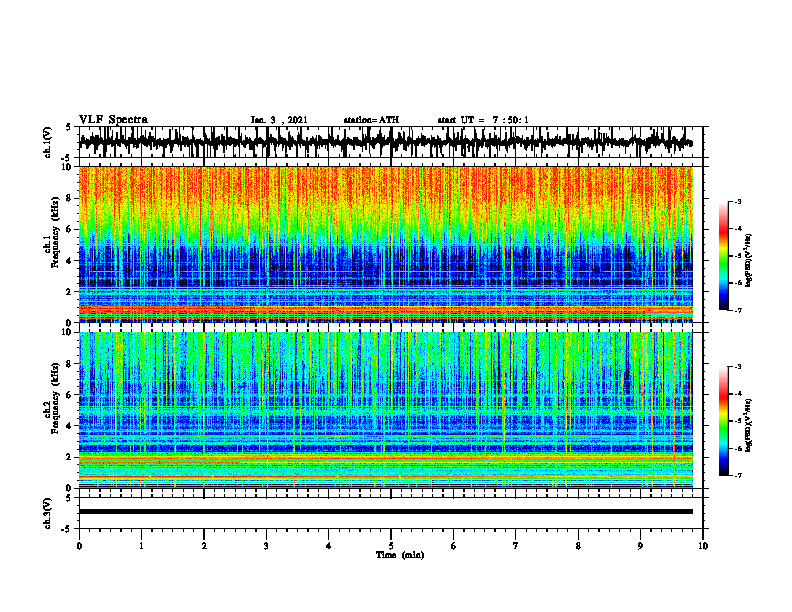The height and width of the screenshot is (612, 792).
Task: Click the "-7" label on ch.2 color bar
Action: pyautogui.click(x=738, y=476)
